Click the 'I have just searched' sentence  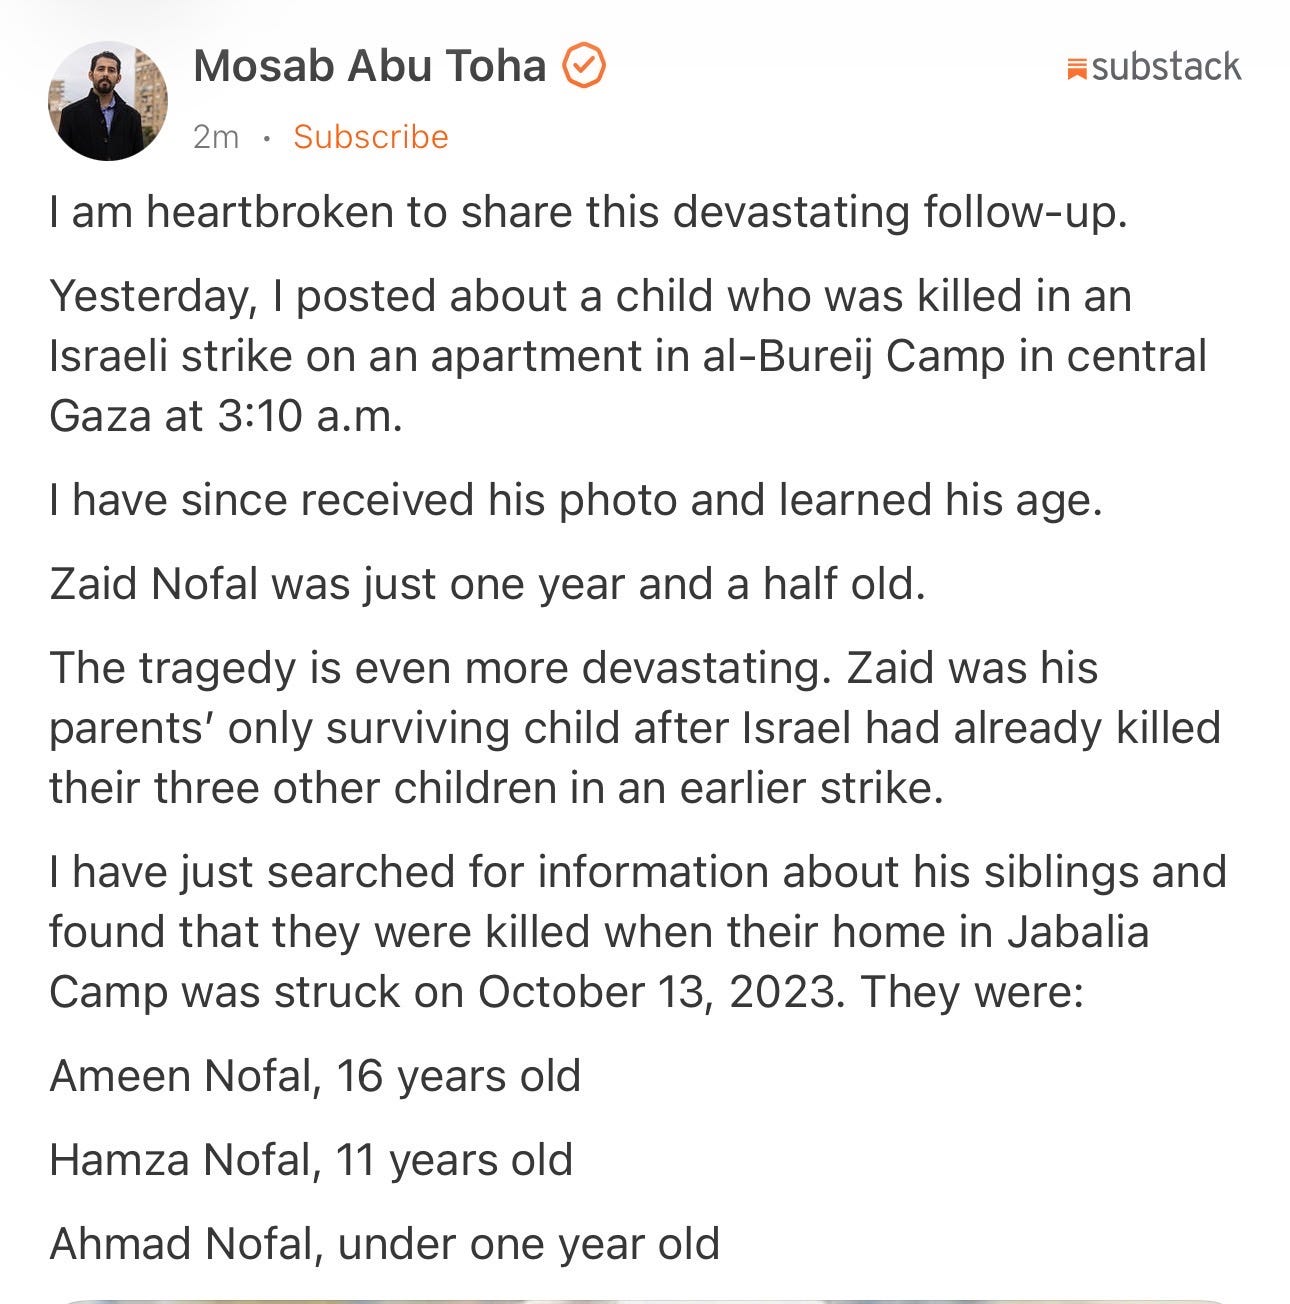[x=638, y=932]
